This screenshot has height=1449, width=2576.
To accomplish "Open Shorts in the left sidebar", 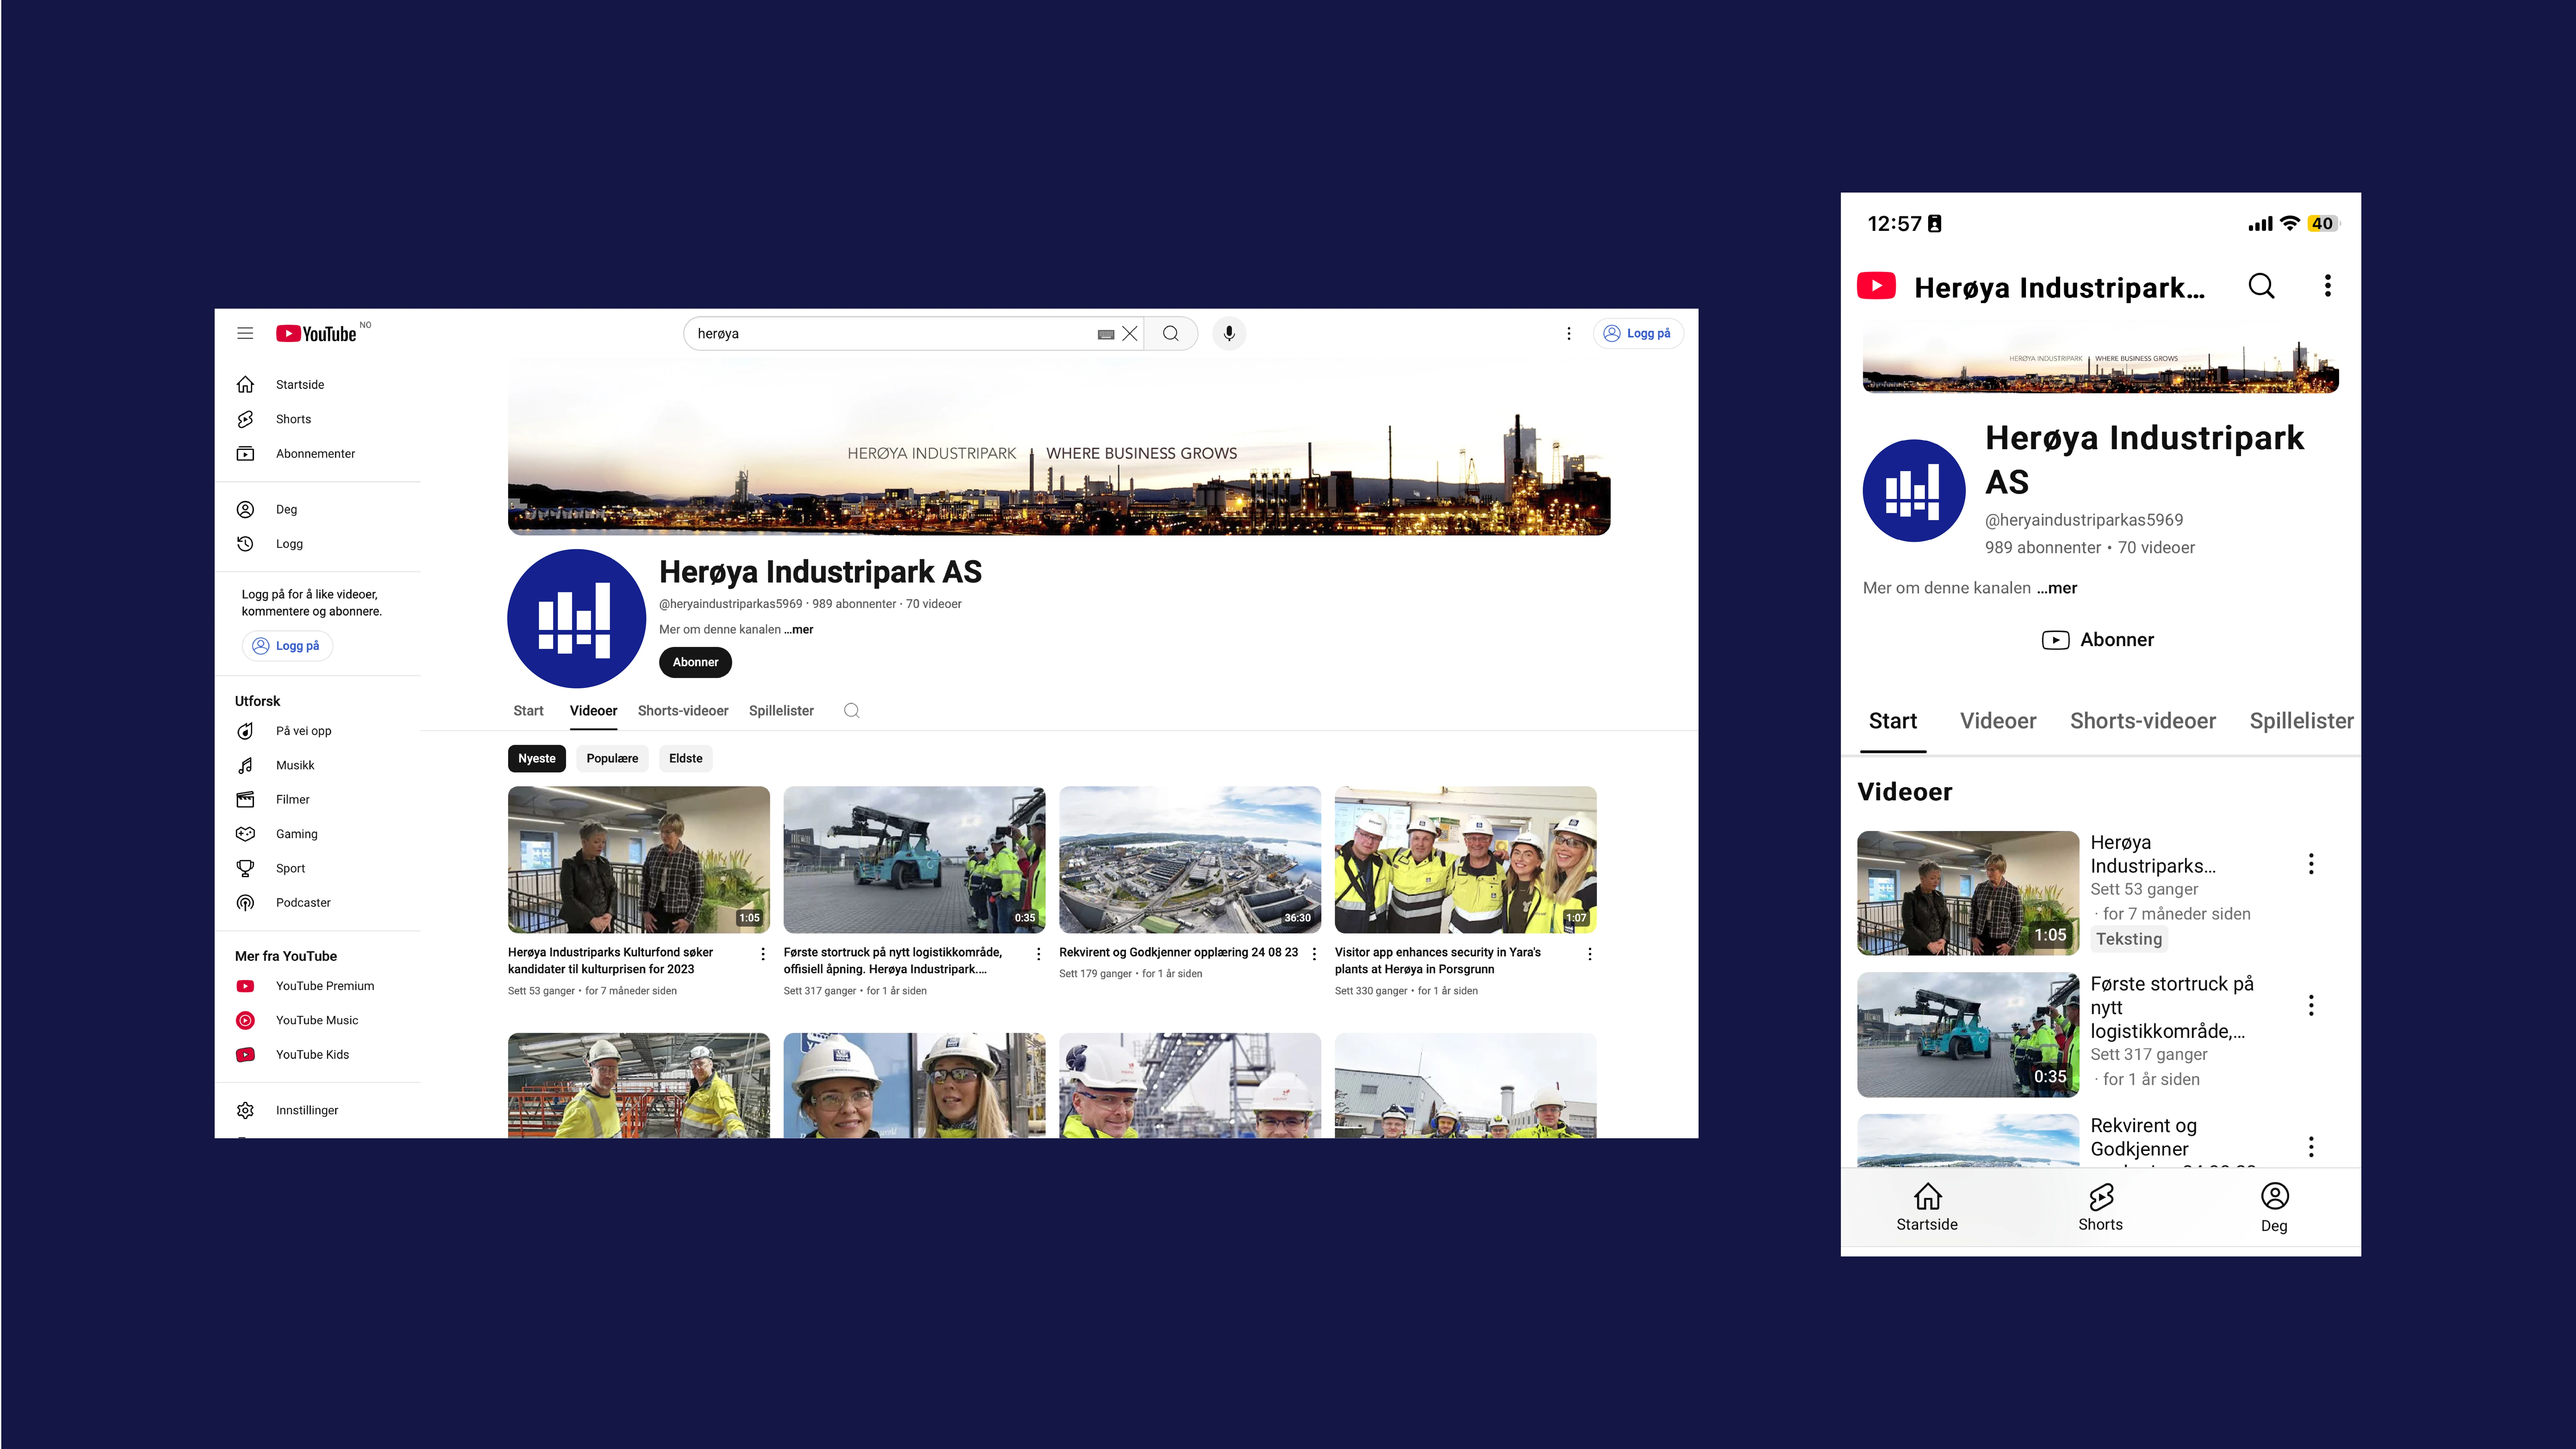I will tap(293, 419).
